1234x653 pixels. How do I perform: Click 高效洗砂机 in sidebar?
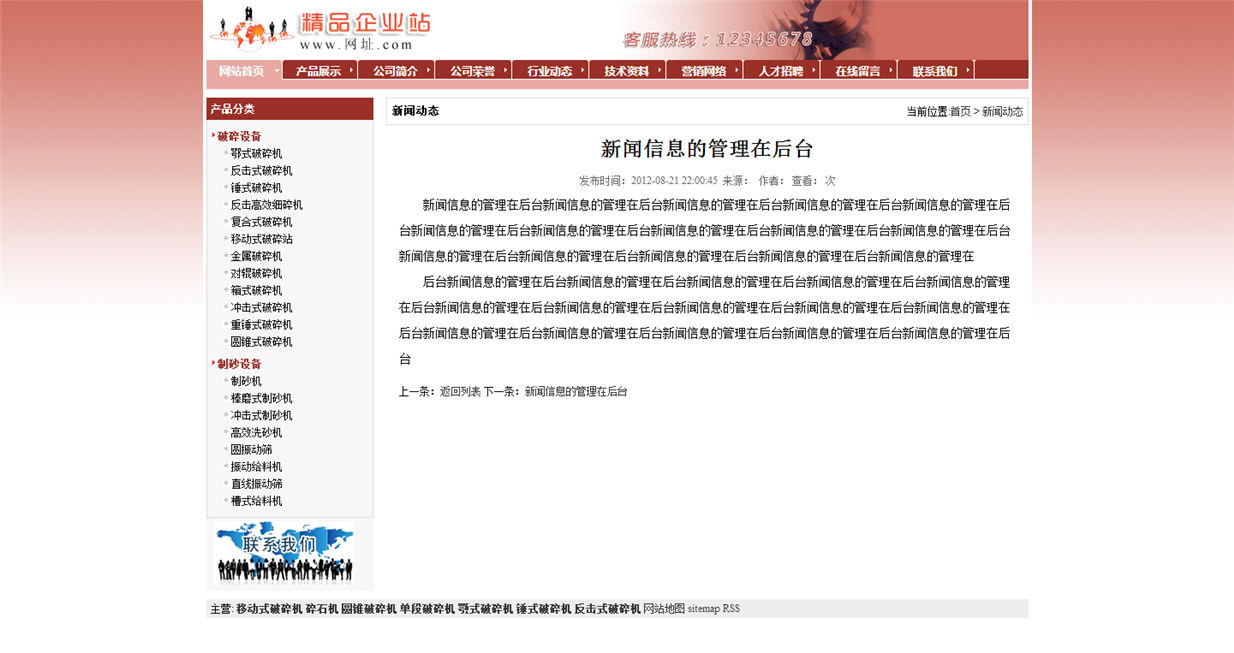tap(256, 432)
